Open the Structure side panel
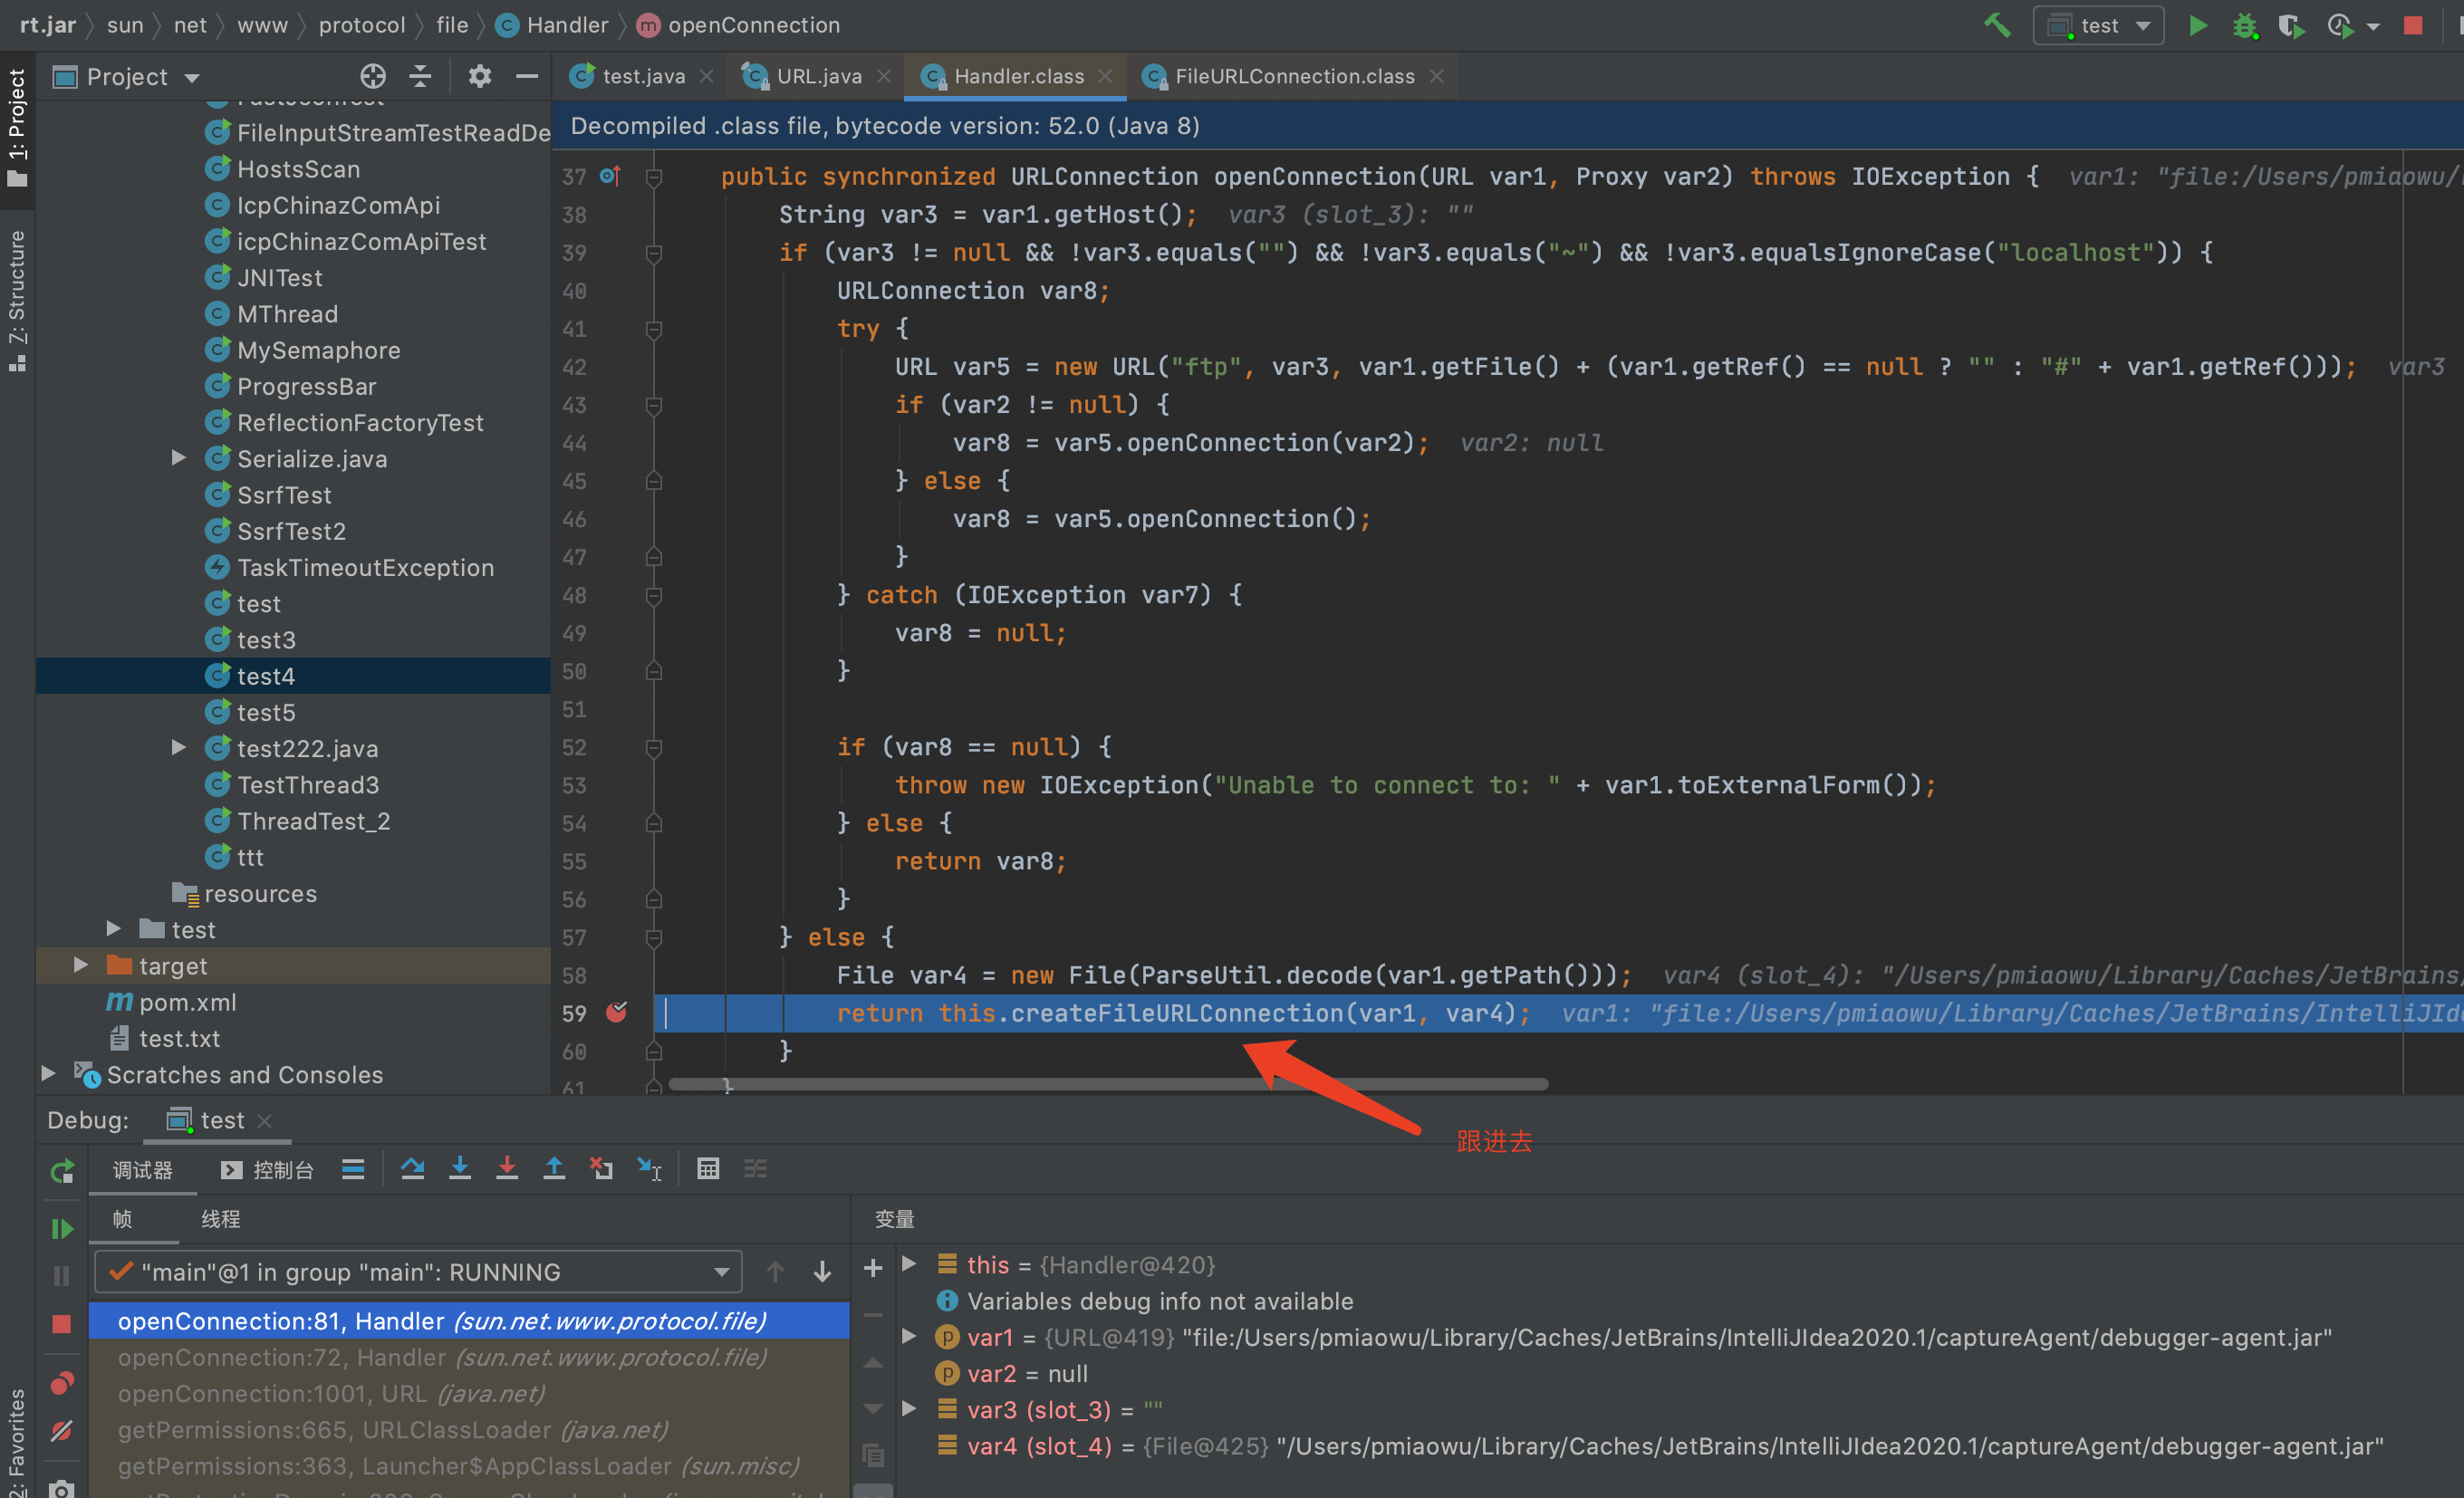Image resolution: width=2464 pixels, height=1498 pixels. coord(17,300)
